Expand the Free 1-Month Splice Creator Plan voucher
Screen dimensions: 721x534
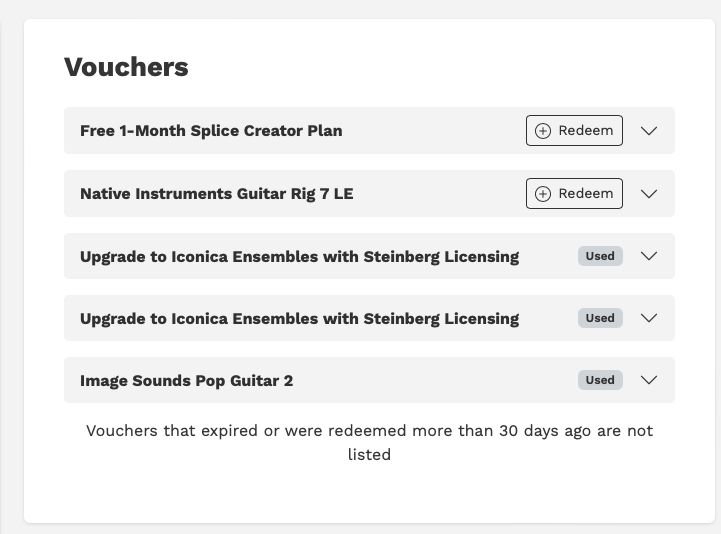pos(649,131)
